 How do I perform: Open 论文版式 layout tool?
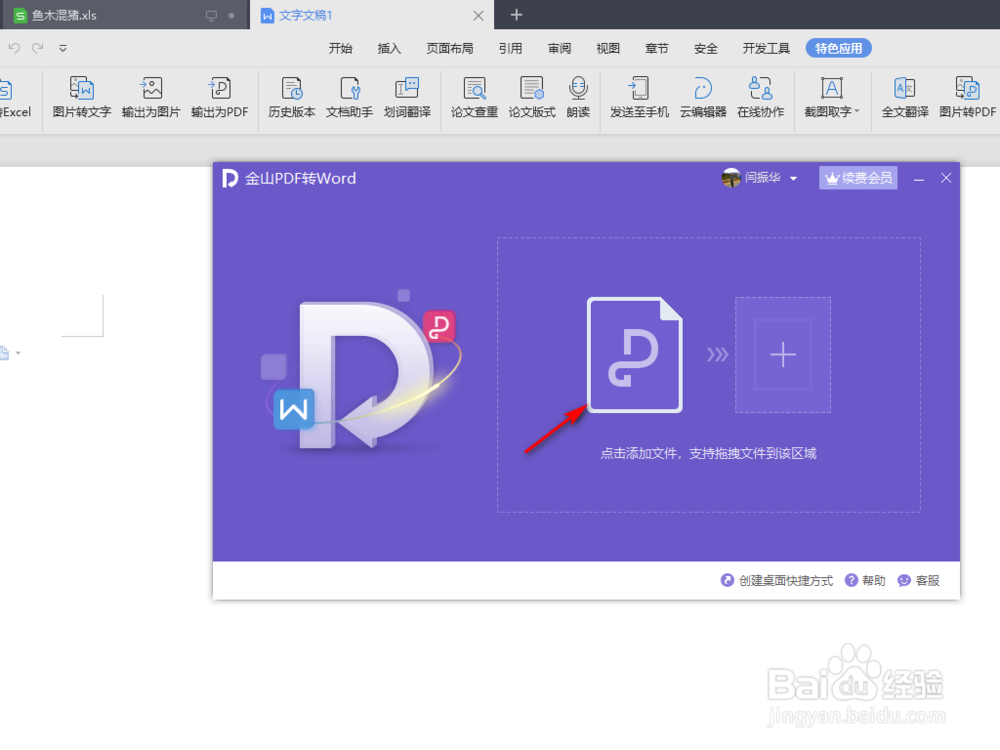[x=532, y=97]
